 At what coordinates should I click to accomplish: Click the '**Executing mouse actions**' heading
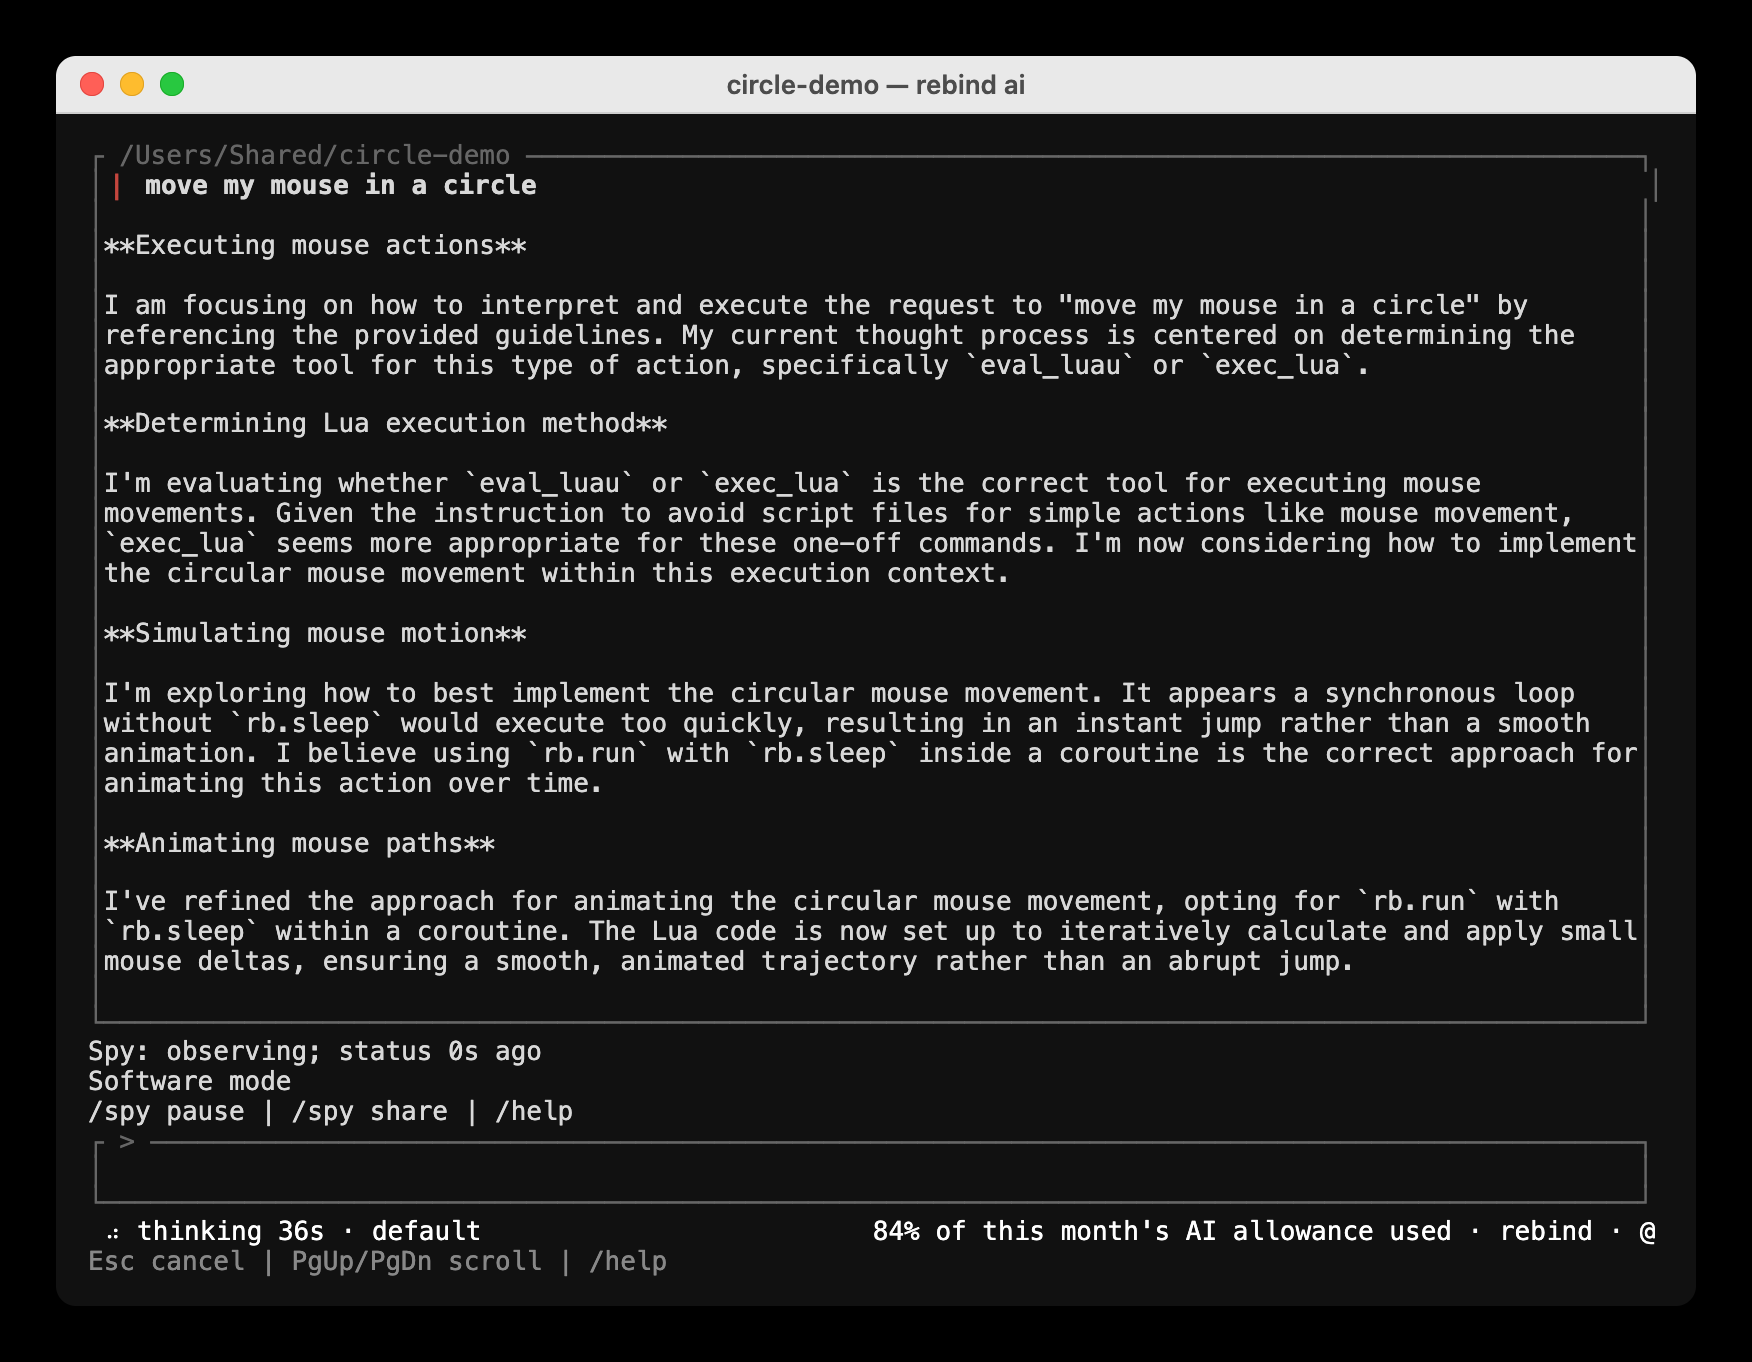pyautogui.click(x=315, y=246)
